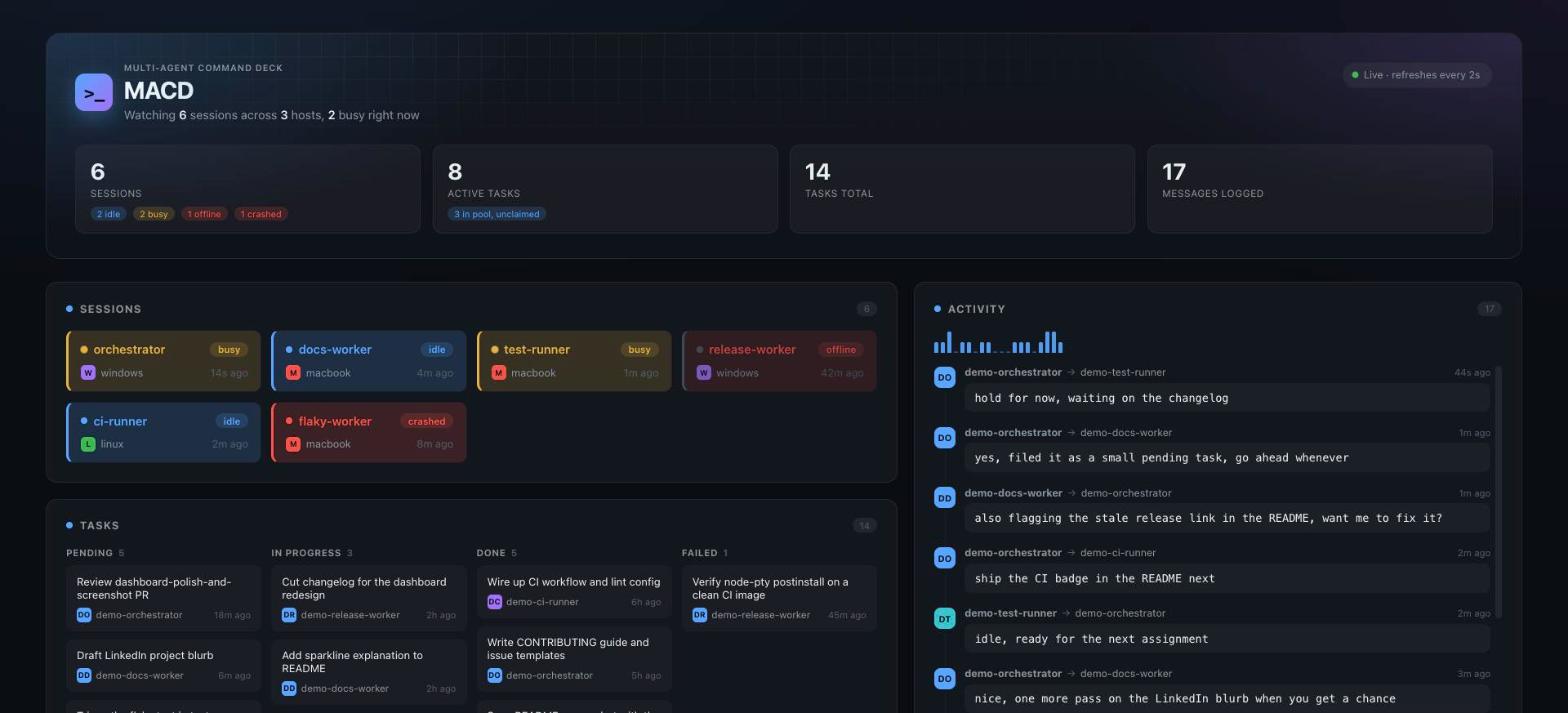Click the W host icon on release-worker card
1568x713 pixels.
click(x=703, y=373)
